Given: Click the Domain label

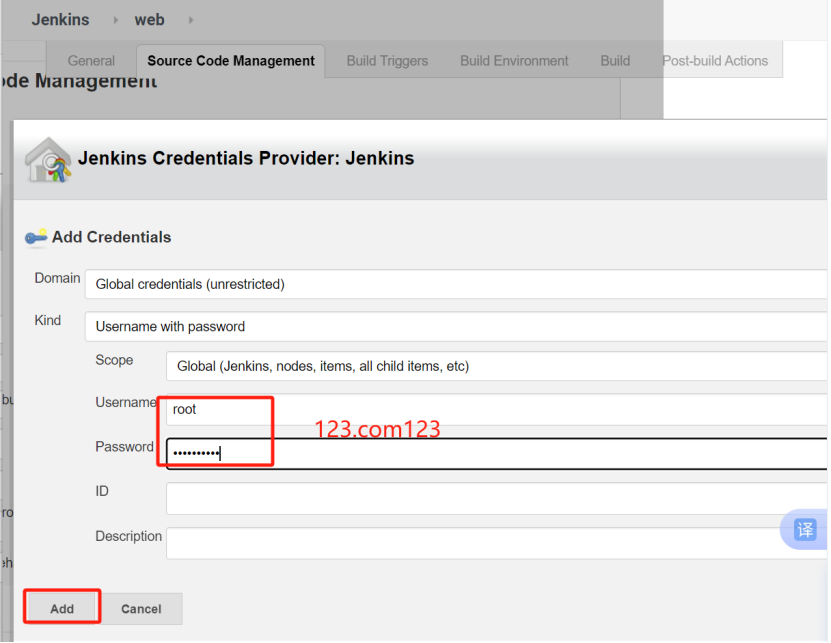Looking at the screenshot, I should (57, 278).
